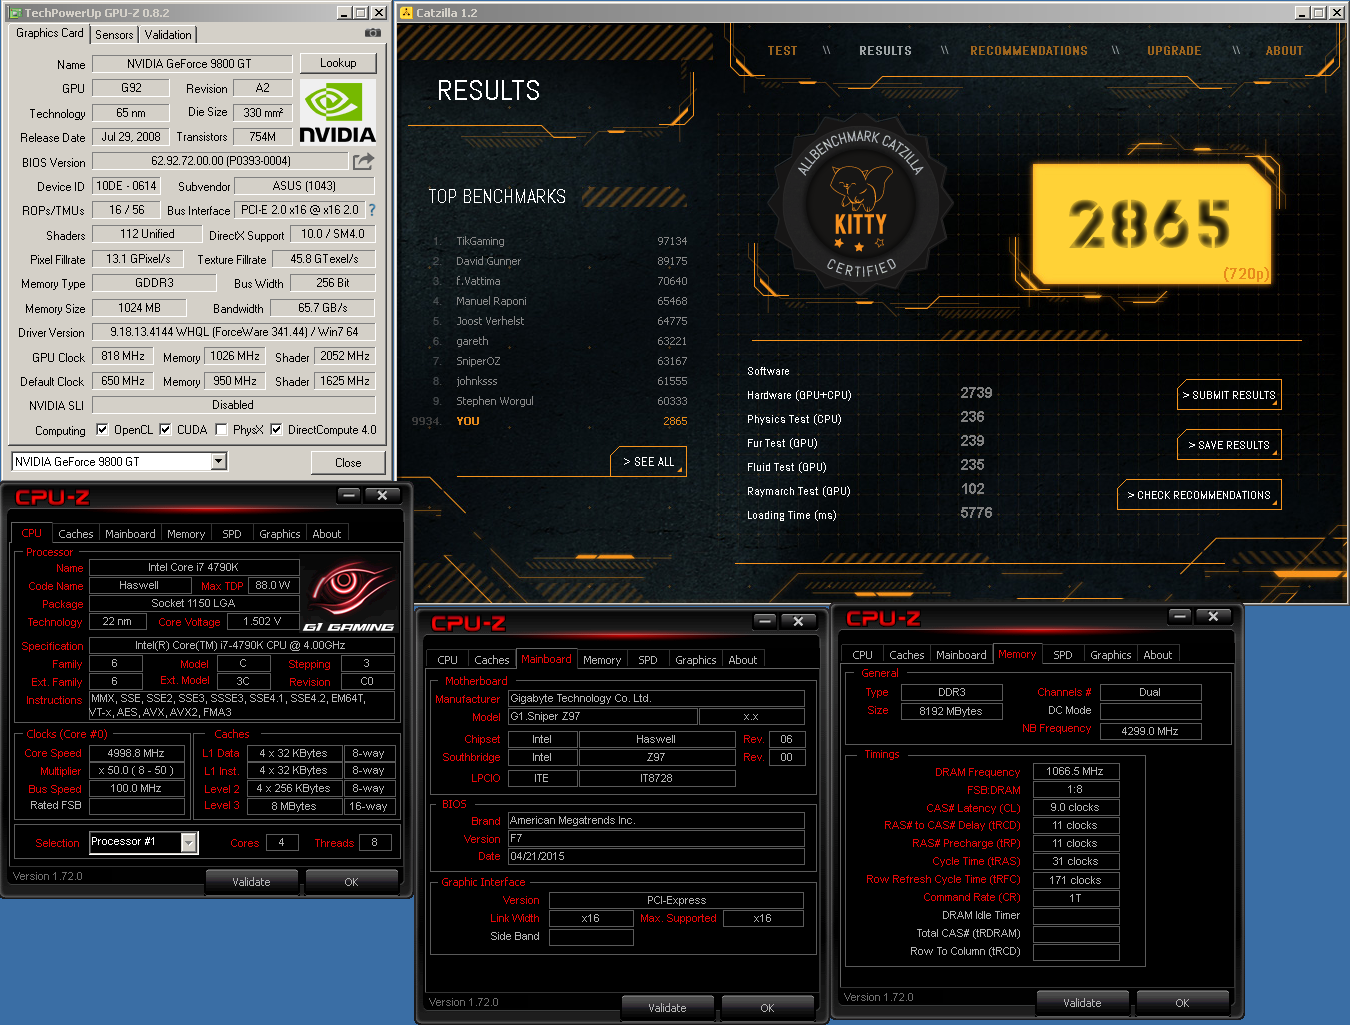
Task: Click the G1 Gaming logo in CPU-Z
Action: click(349, 597)
